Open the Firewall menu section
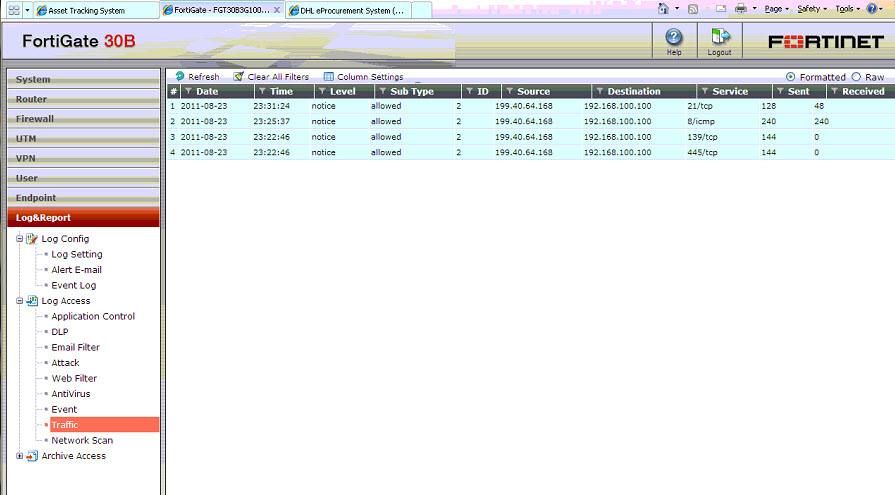The width and height of the screenshot is (895, 495). tap(83, 119)
